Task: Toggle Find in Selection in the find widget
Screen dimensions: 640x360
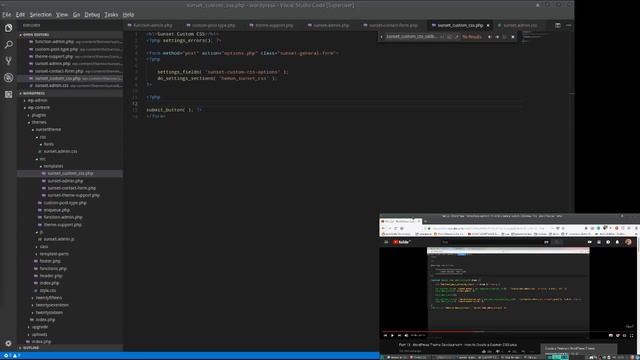Action: coord(505,37)
